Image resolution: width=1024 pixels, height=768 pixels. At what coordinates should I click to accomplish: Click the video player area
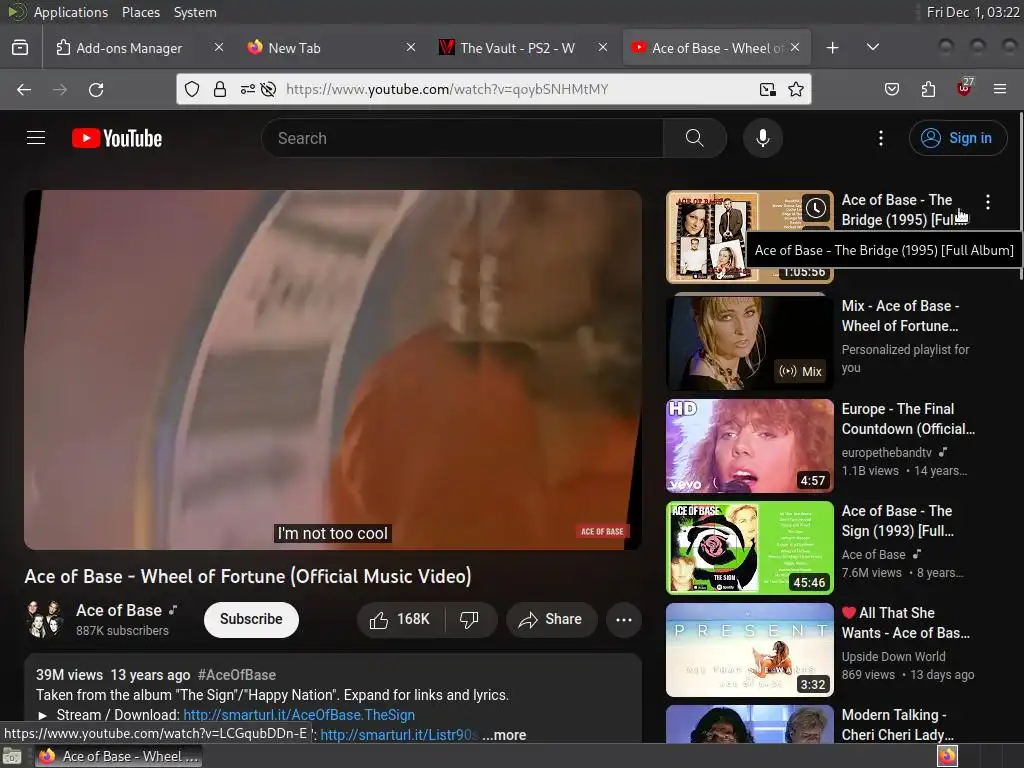pyautogui.click(x=333, y=370)
